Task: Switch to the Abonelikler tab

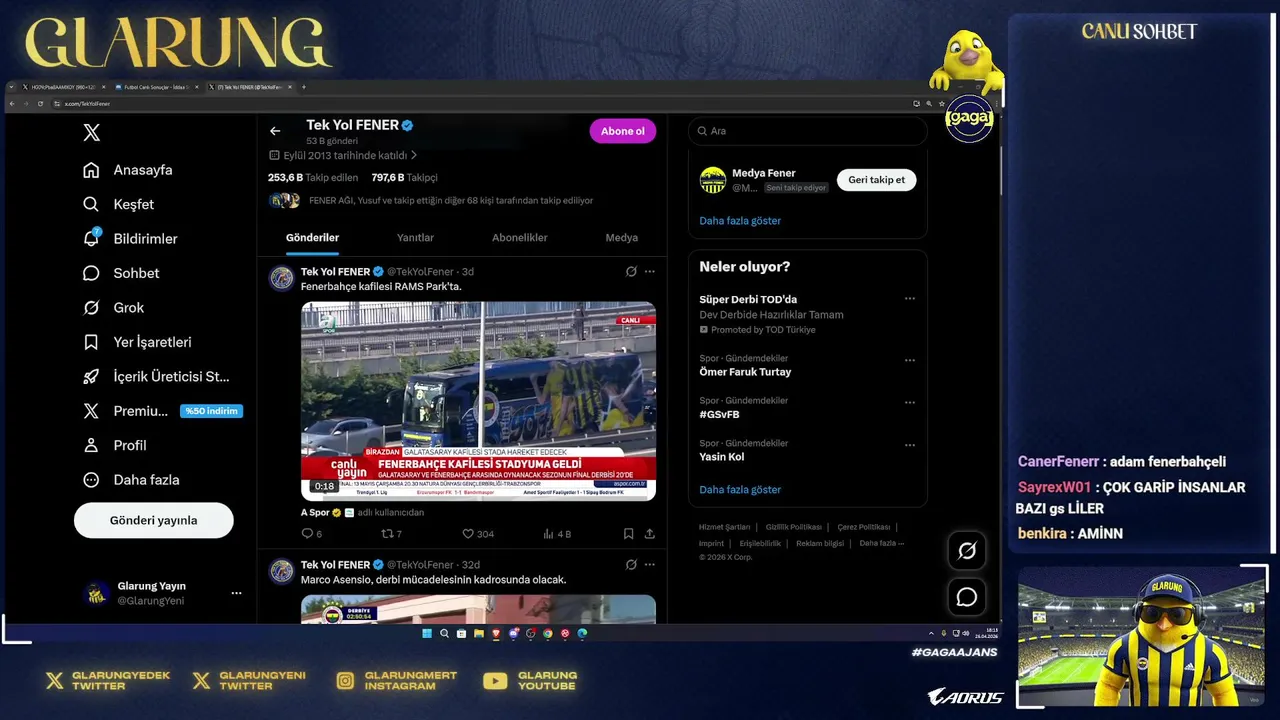Action: pyautogui.click(x=520, y=238)
